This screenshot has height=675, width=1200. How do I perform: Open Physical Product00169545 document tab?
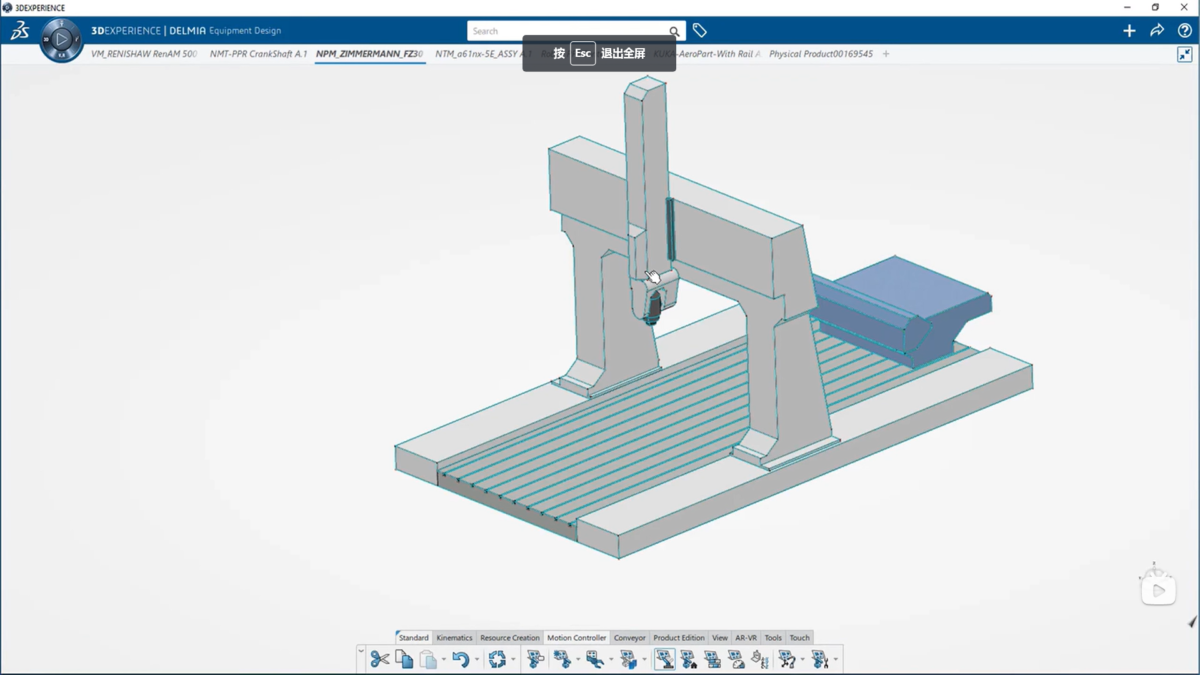pyautogui.click(x=821, y=54)
